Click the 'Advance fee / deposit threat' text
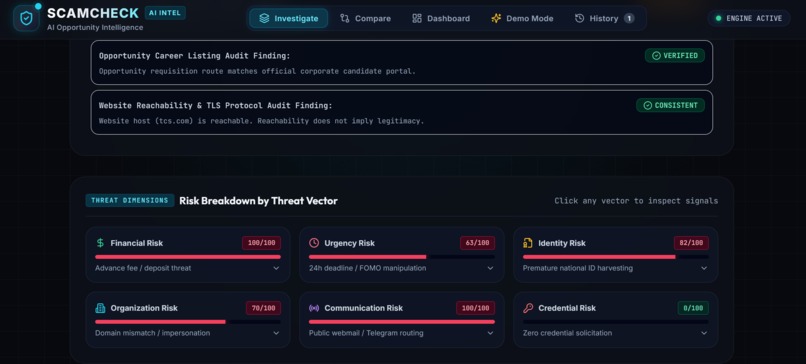The image size is (806, 364). pyautogui.click(x=143, y=268)
